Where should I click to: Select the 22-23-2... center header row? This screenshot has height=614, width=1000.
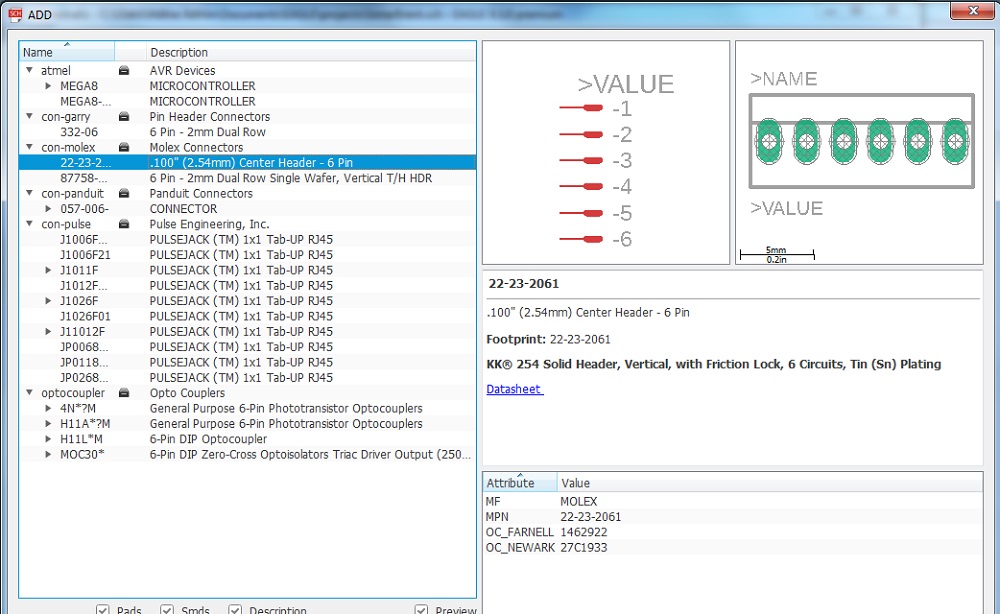(x=247, y=163)
